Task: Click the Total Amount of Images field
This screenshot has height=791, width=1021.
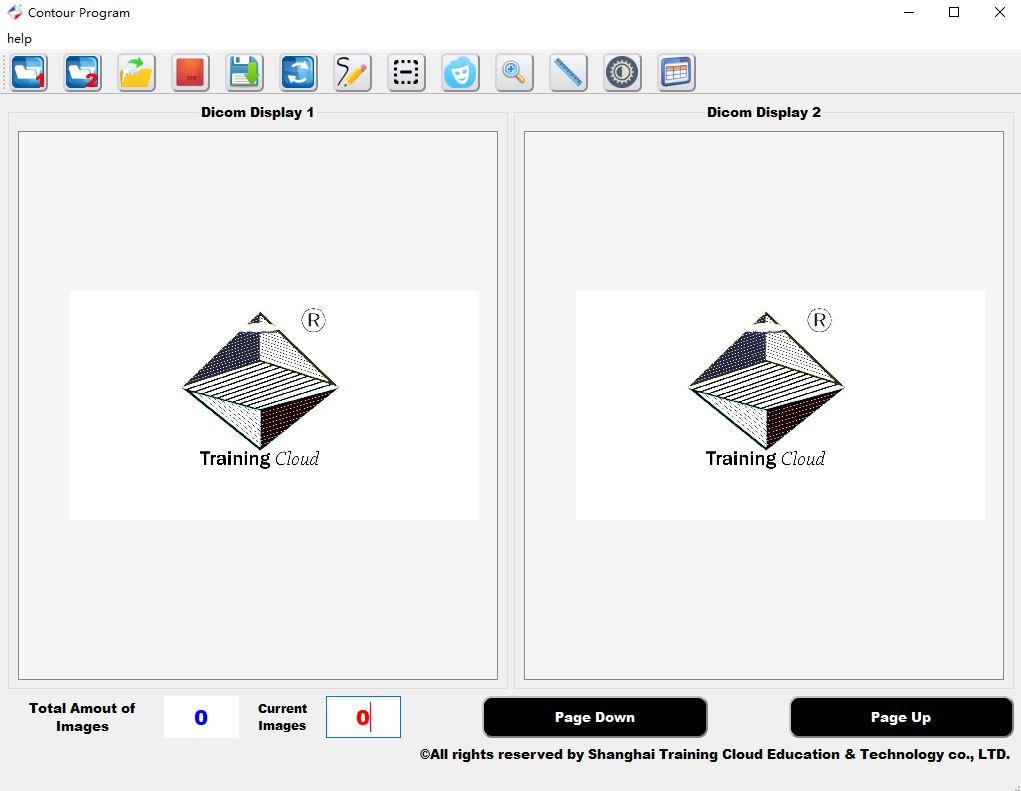Action: coord(201,717)
